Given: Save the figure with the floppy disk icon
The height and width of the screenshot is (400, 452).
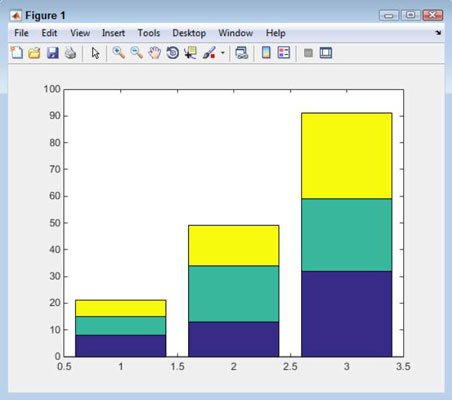Looking at the screenshot, I should coord(53,53).
